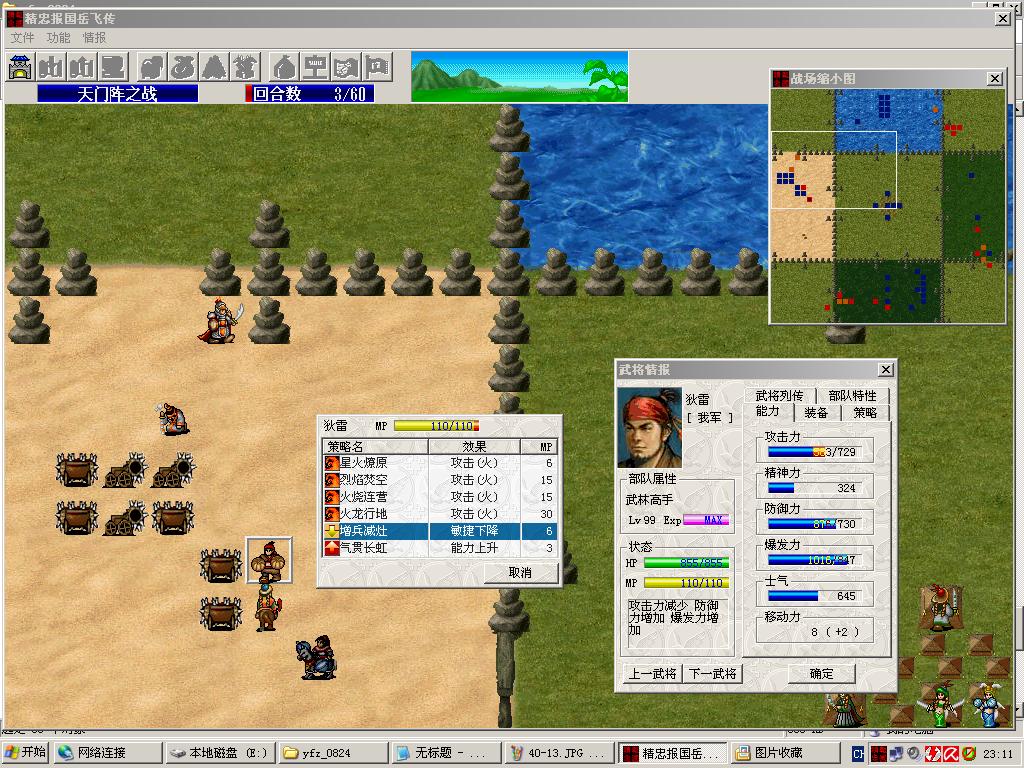The width and height of the screenshot is (1024, 768).
Task: Click 开始 Start button on taskbar
Action: click(25, 753)
